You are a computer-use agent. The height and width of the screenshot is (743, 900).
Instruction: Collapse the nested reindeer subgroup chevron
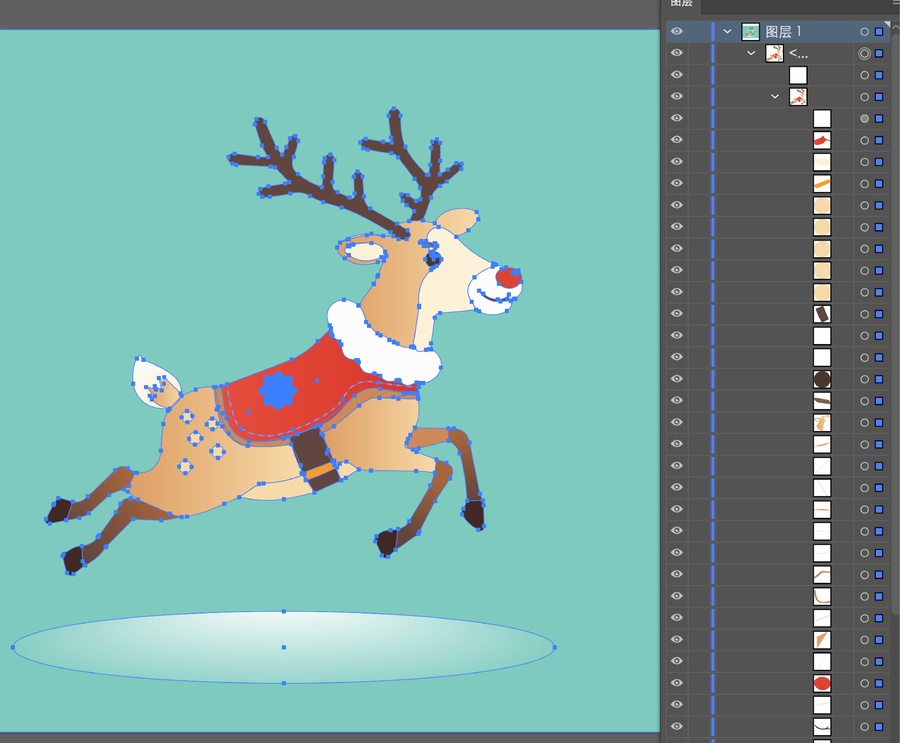point(775,96)
